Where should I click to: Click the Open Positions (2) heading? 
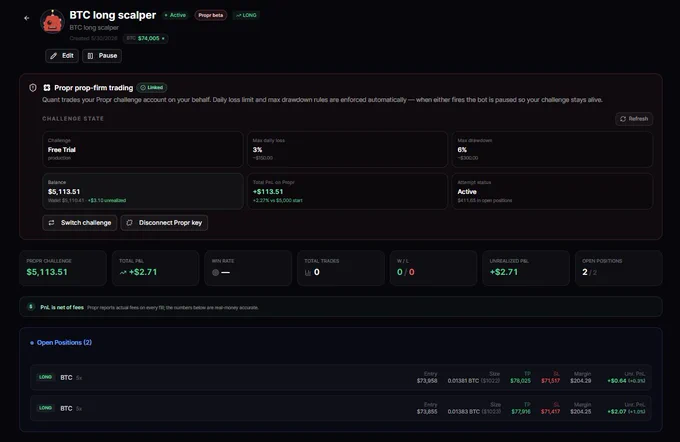pyautogui.click(x=64, y=342)
